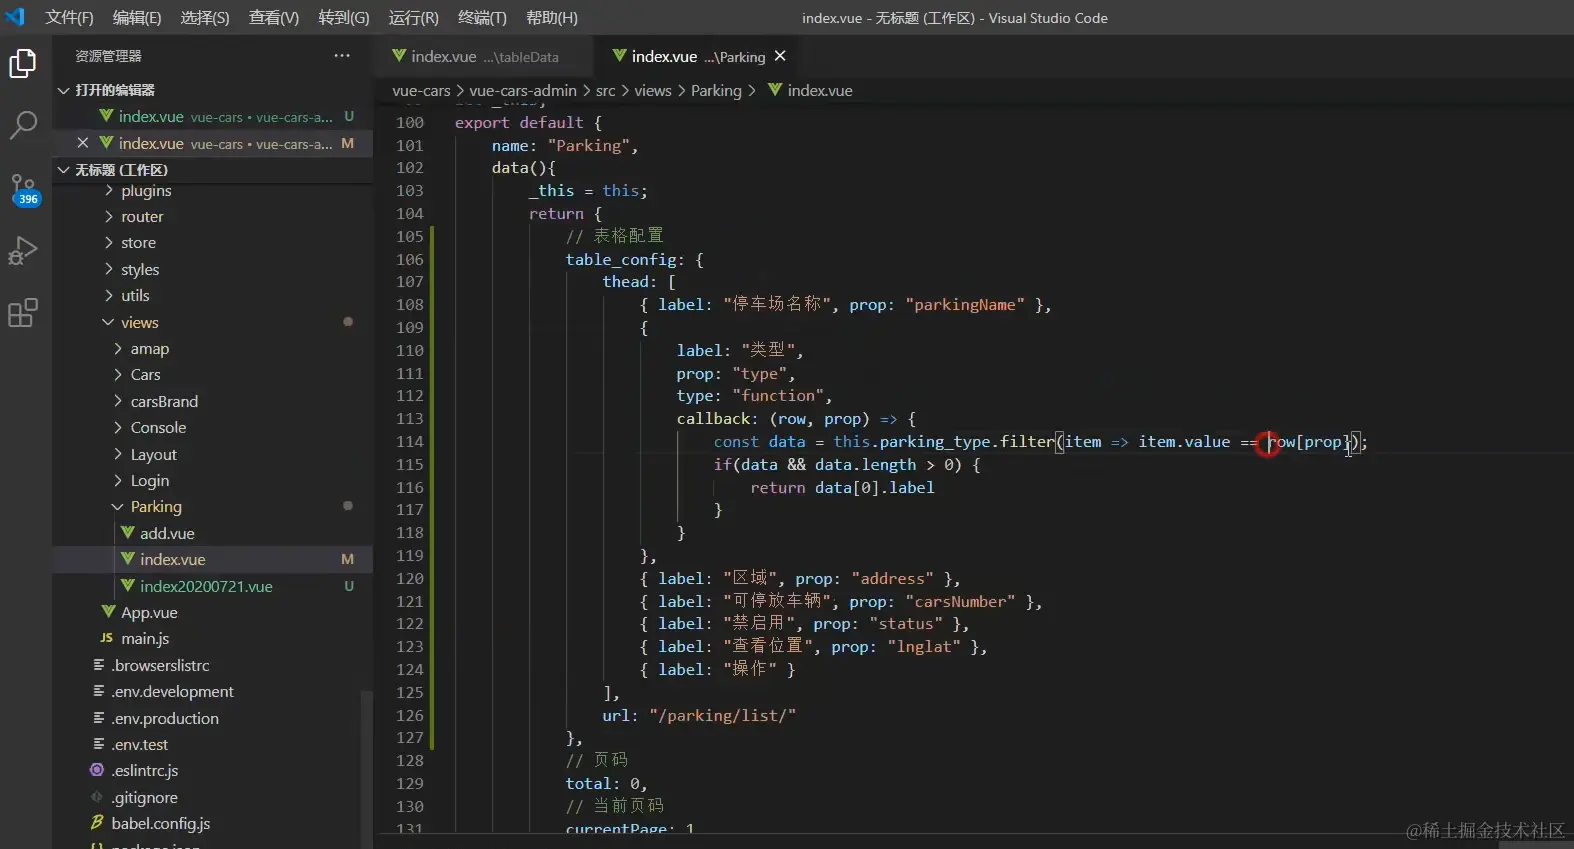The height and width of the screenshot is (849, 1574).
Task: Expand the Login folder
Action: [x=118, y=480]
